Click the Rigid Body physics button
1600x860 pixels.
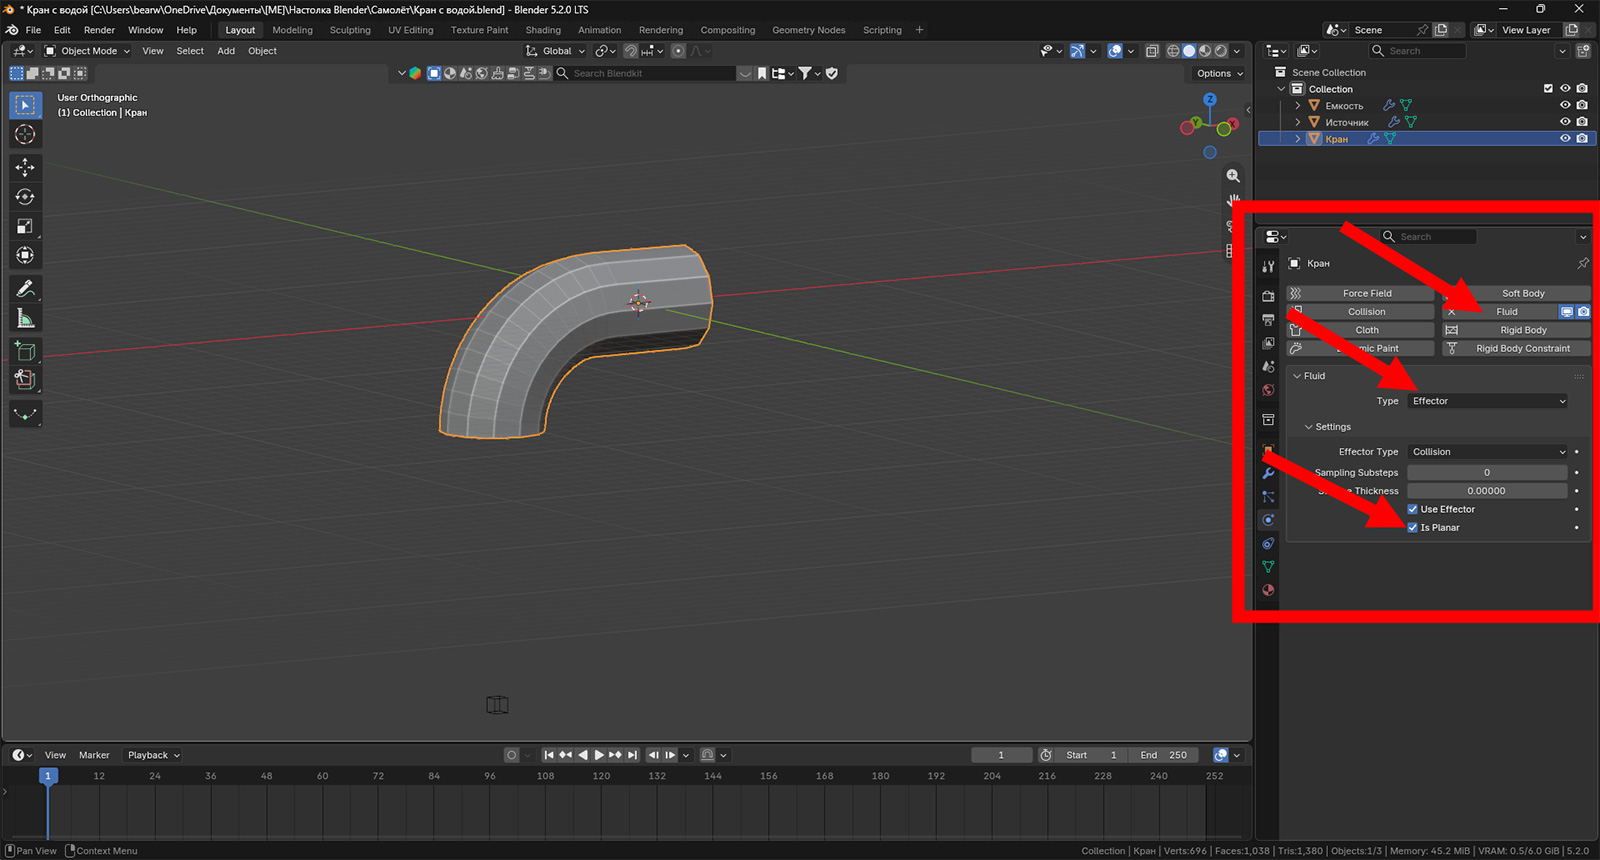click(x=1516, y=330)
